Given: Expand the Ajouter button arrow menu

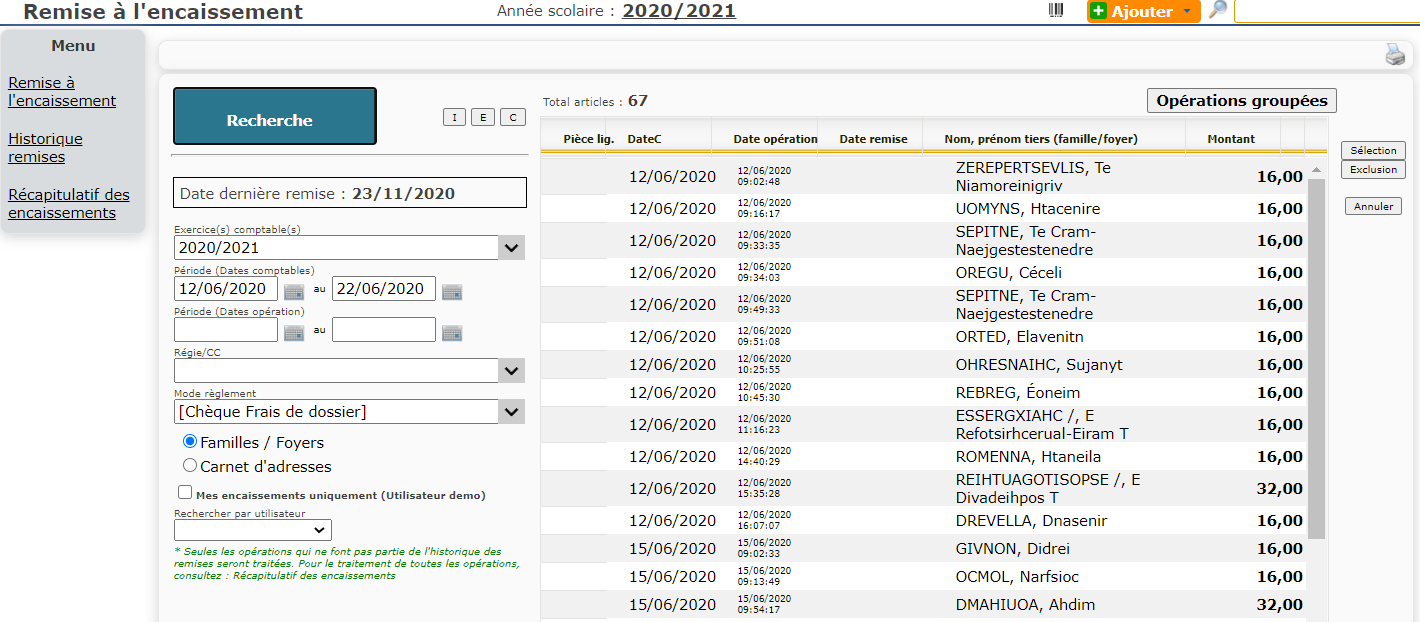Looking at the screenshot, I should 1187,12.
